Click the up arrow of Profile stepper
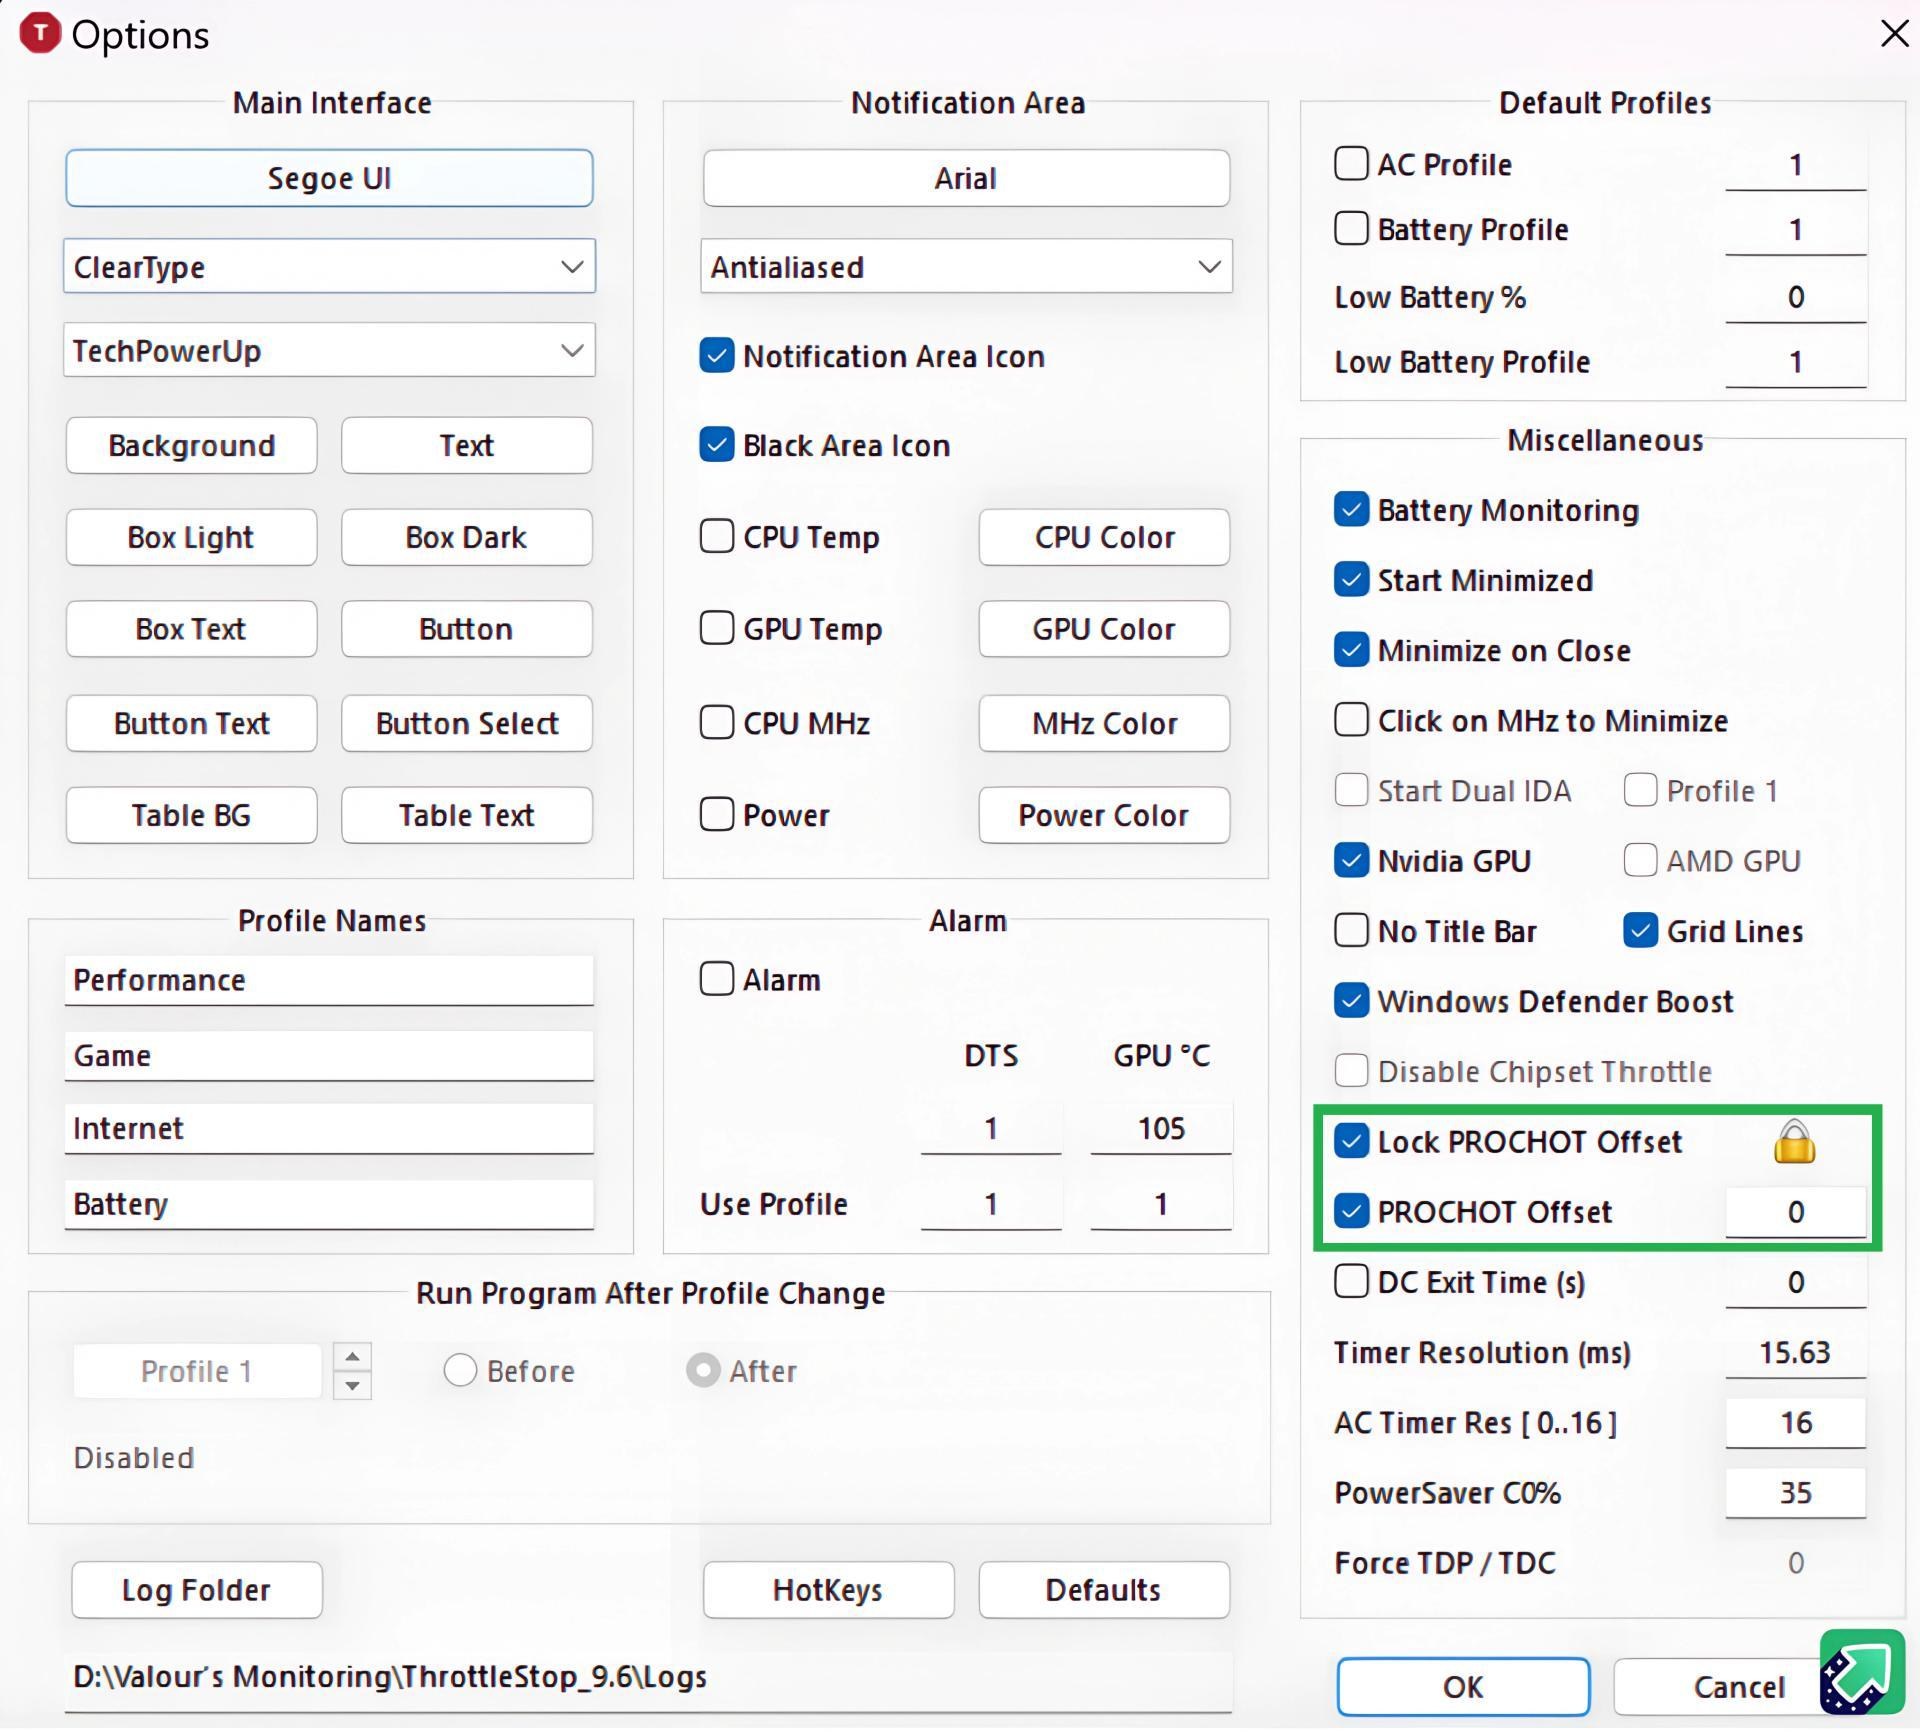Image resolution: width=1920 pixels, height=1732 pixels. tap(352, 1357)
